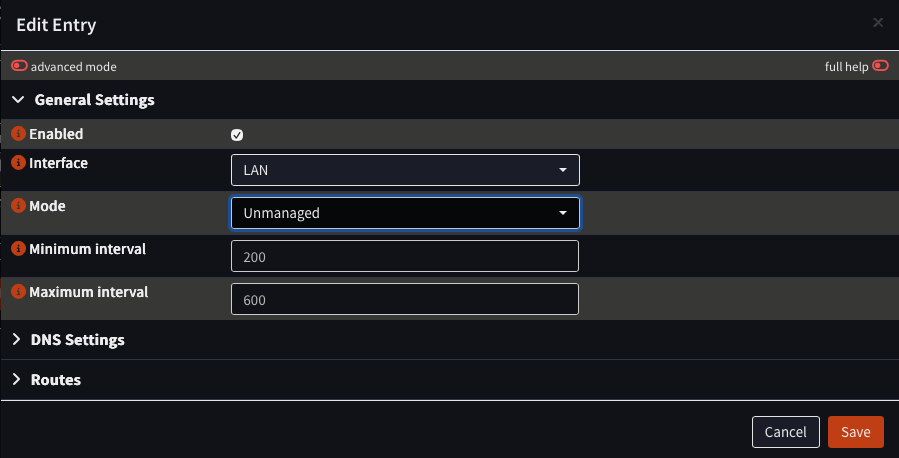Screen dimensions: 899x458
Task: Show help for Maximum interval
Action: tap(18, 293)
